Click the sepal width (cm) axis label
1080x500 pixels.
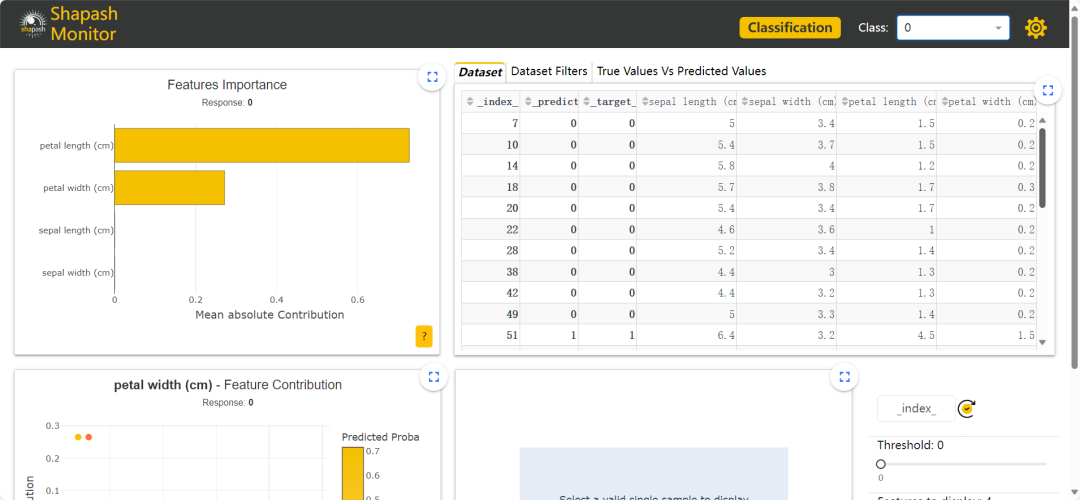[78, 273]
